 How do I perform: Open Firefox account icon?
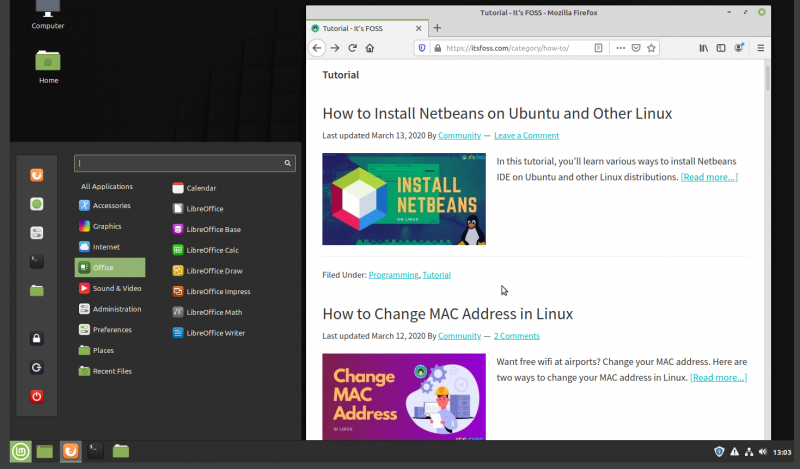739,48
